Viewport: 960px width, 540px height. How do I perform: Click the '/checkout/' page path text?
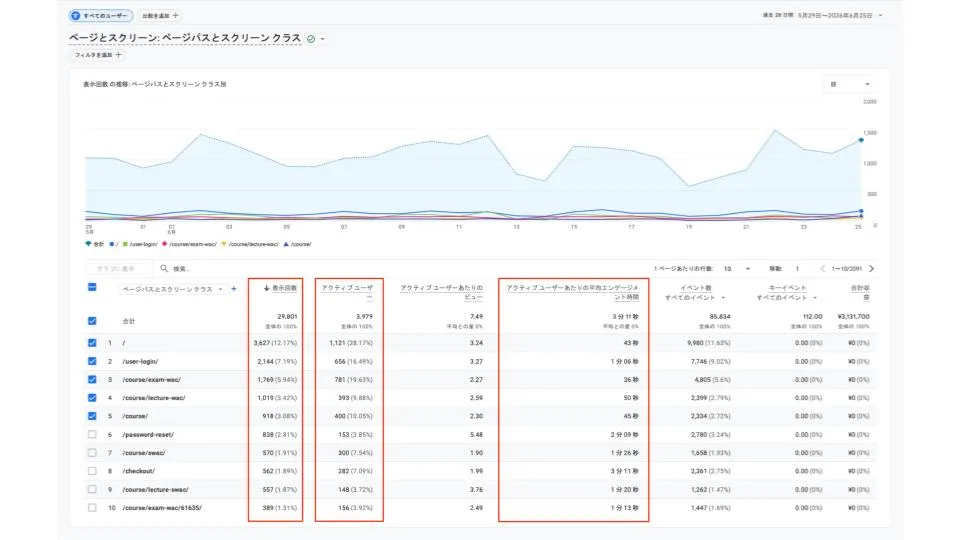[x=138, y=471]
